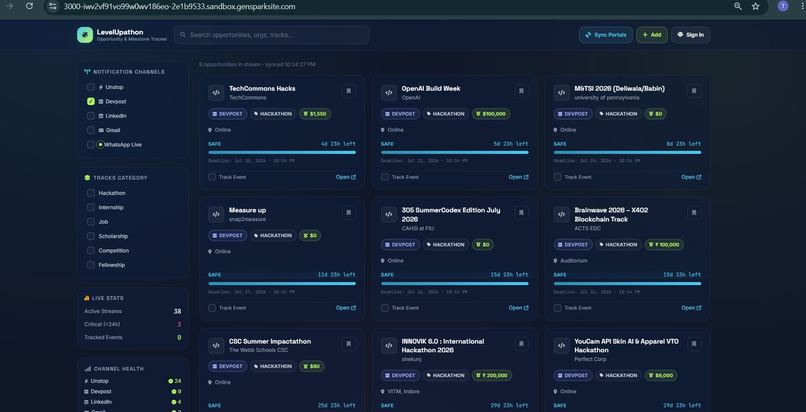This screenshot has width=806, height=412.
Task: Bookmark this page with the star icon
Action: pos(756,6)
